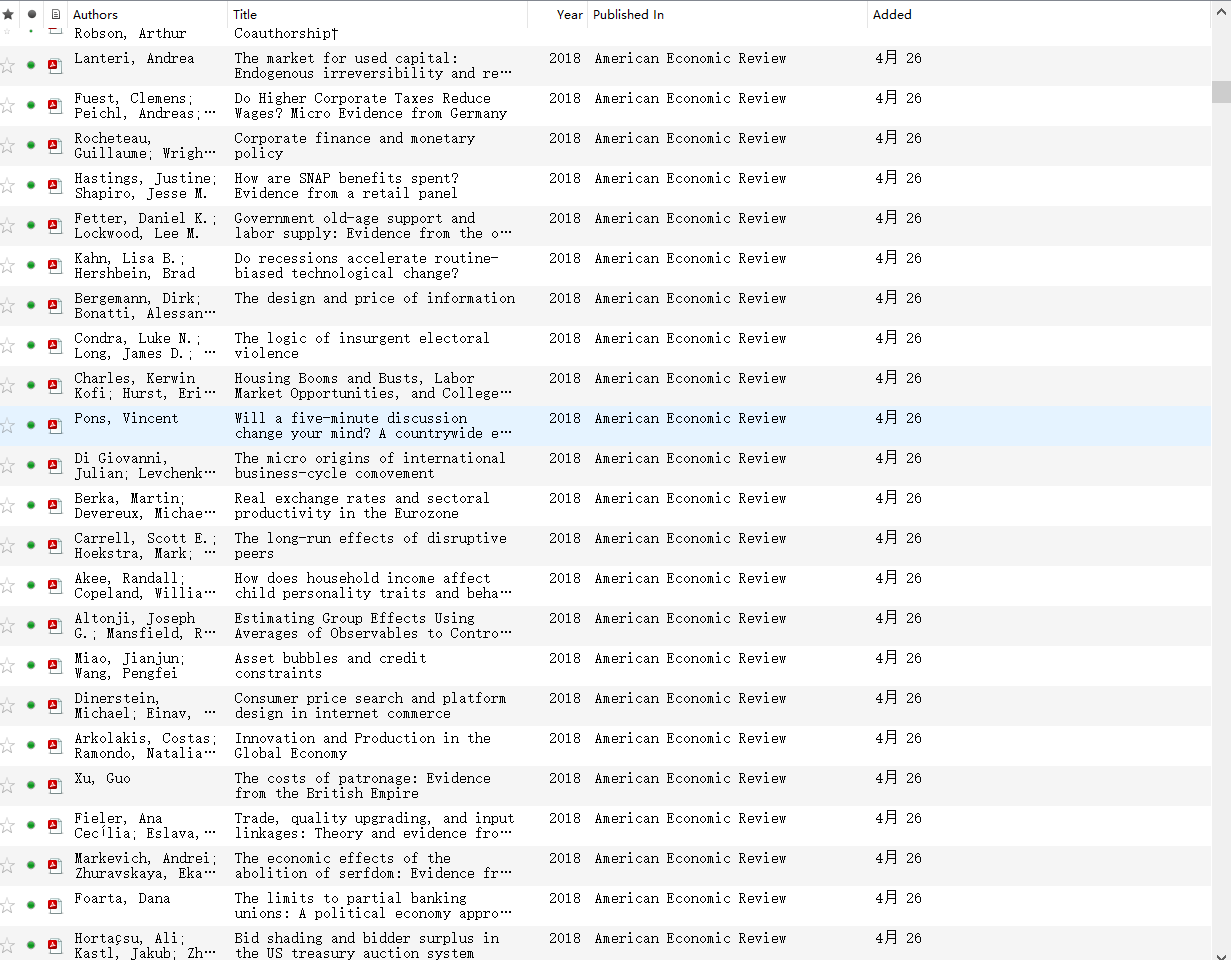Open PDF icon for Kahn, Lisa B. paper
This screenshot has width=1231, height=960.
coord(55,265)
